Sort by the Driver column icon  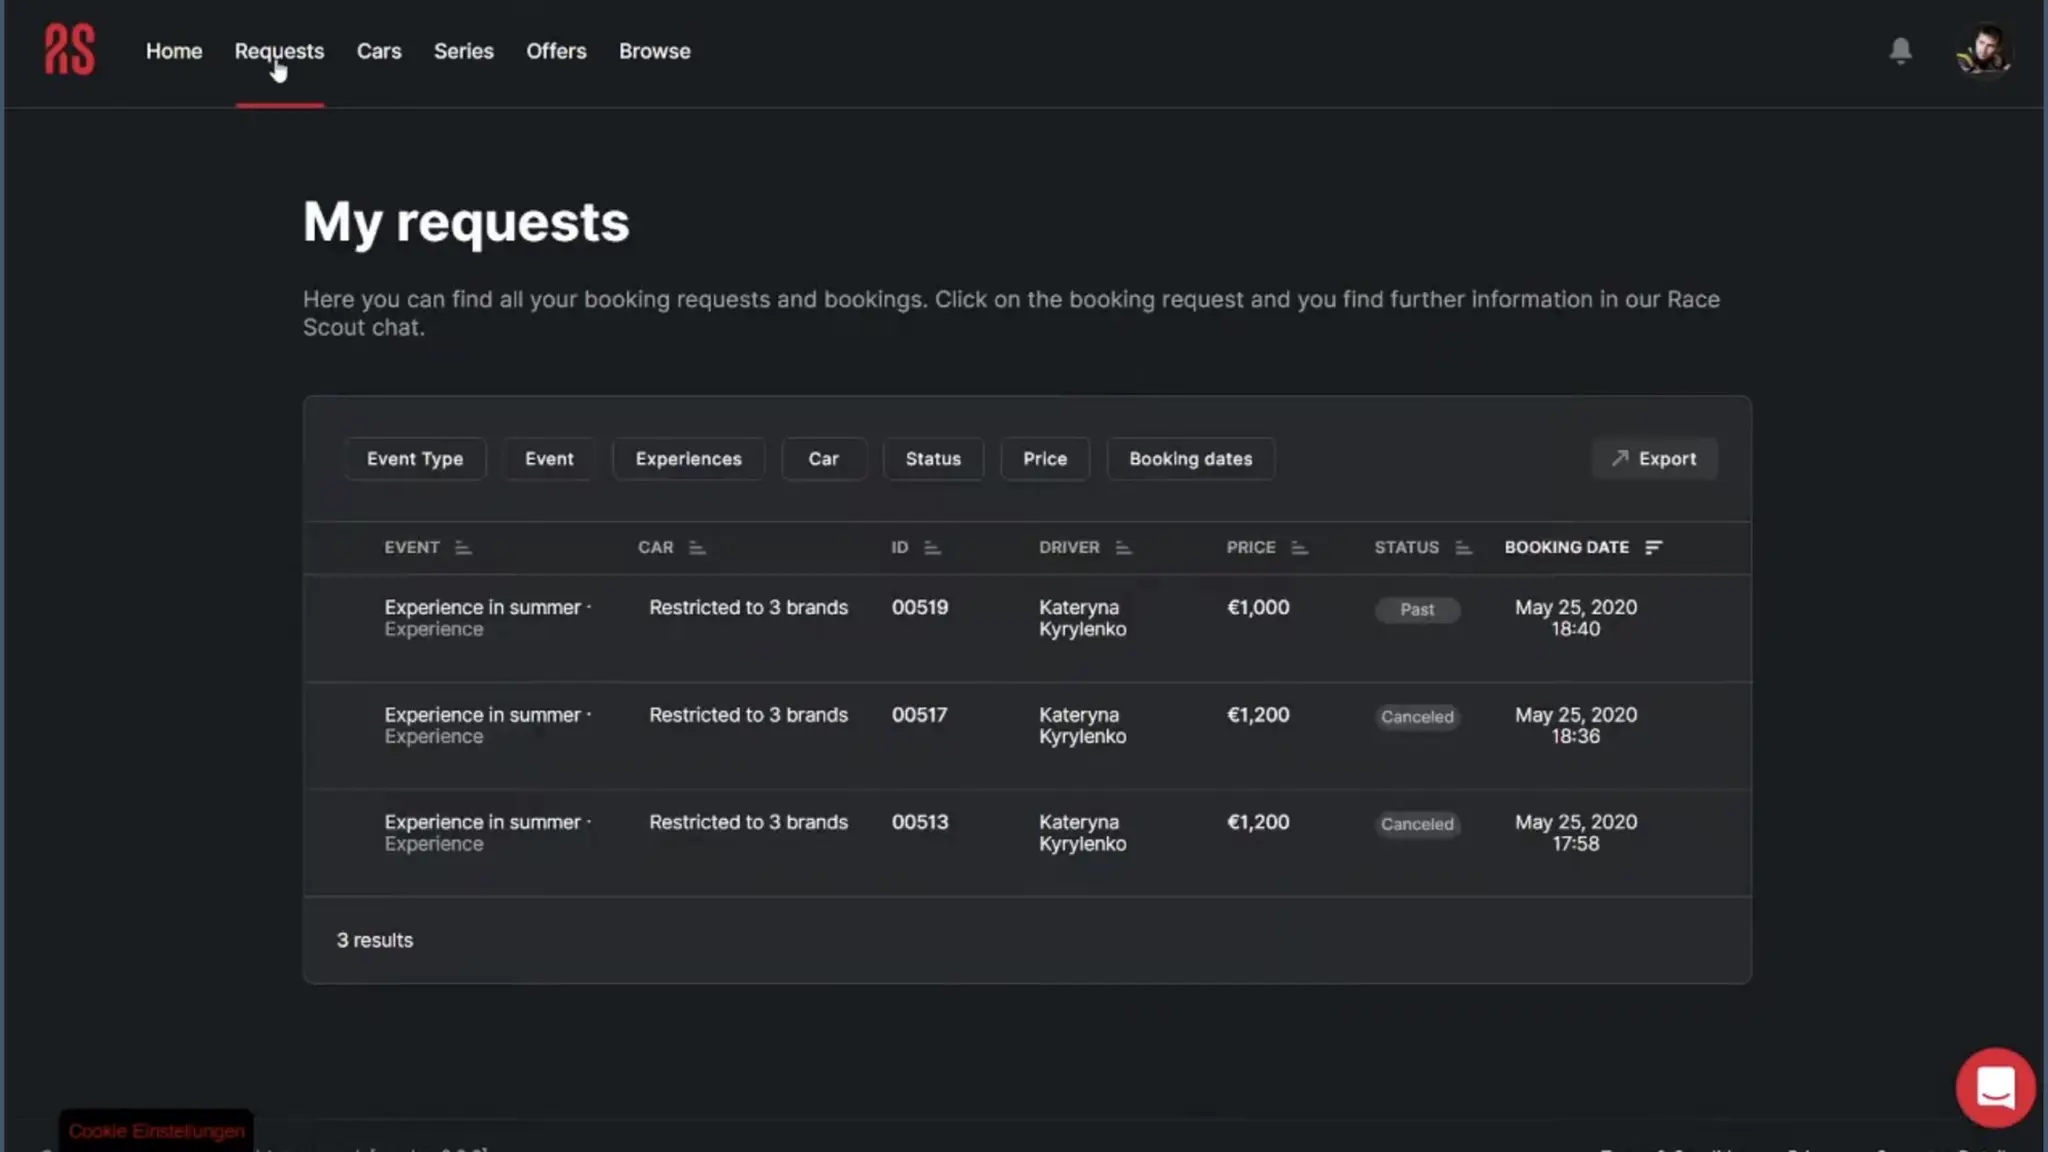pyautogui.click(x=1123, y=547)
